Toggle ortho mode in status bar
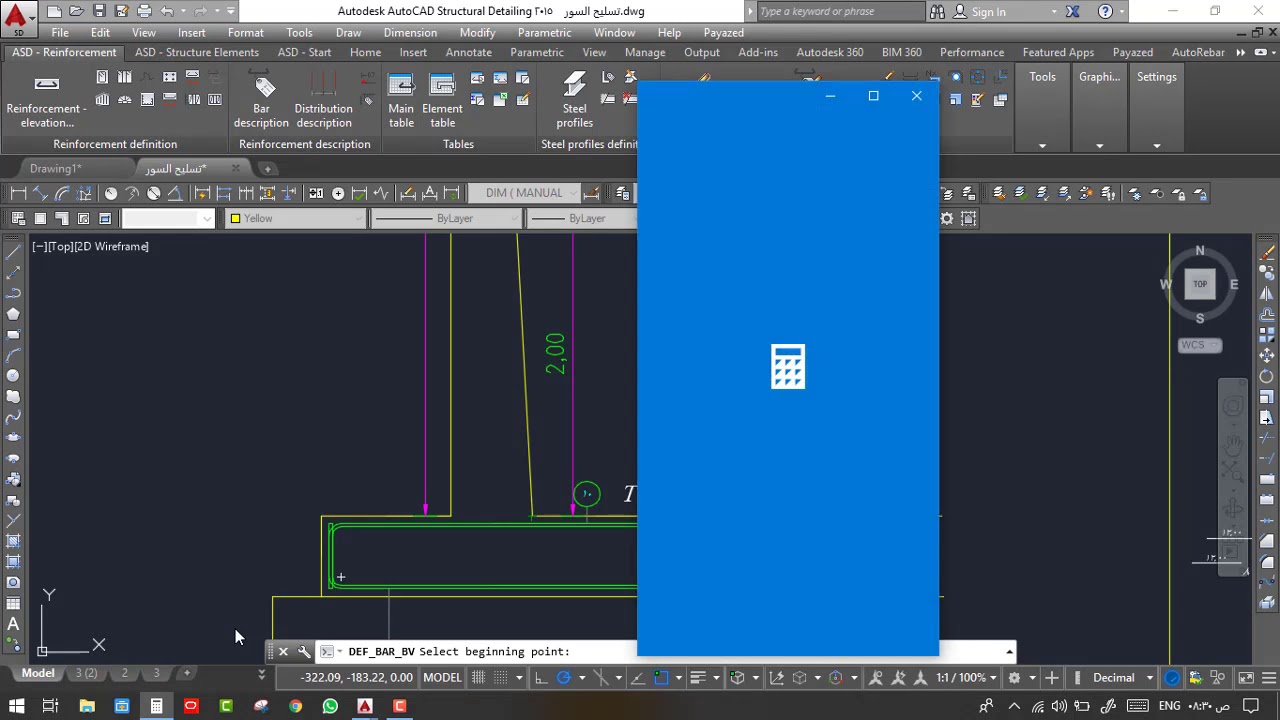The image size is (1280, 720). click(x=541, y=678)
